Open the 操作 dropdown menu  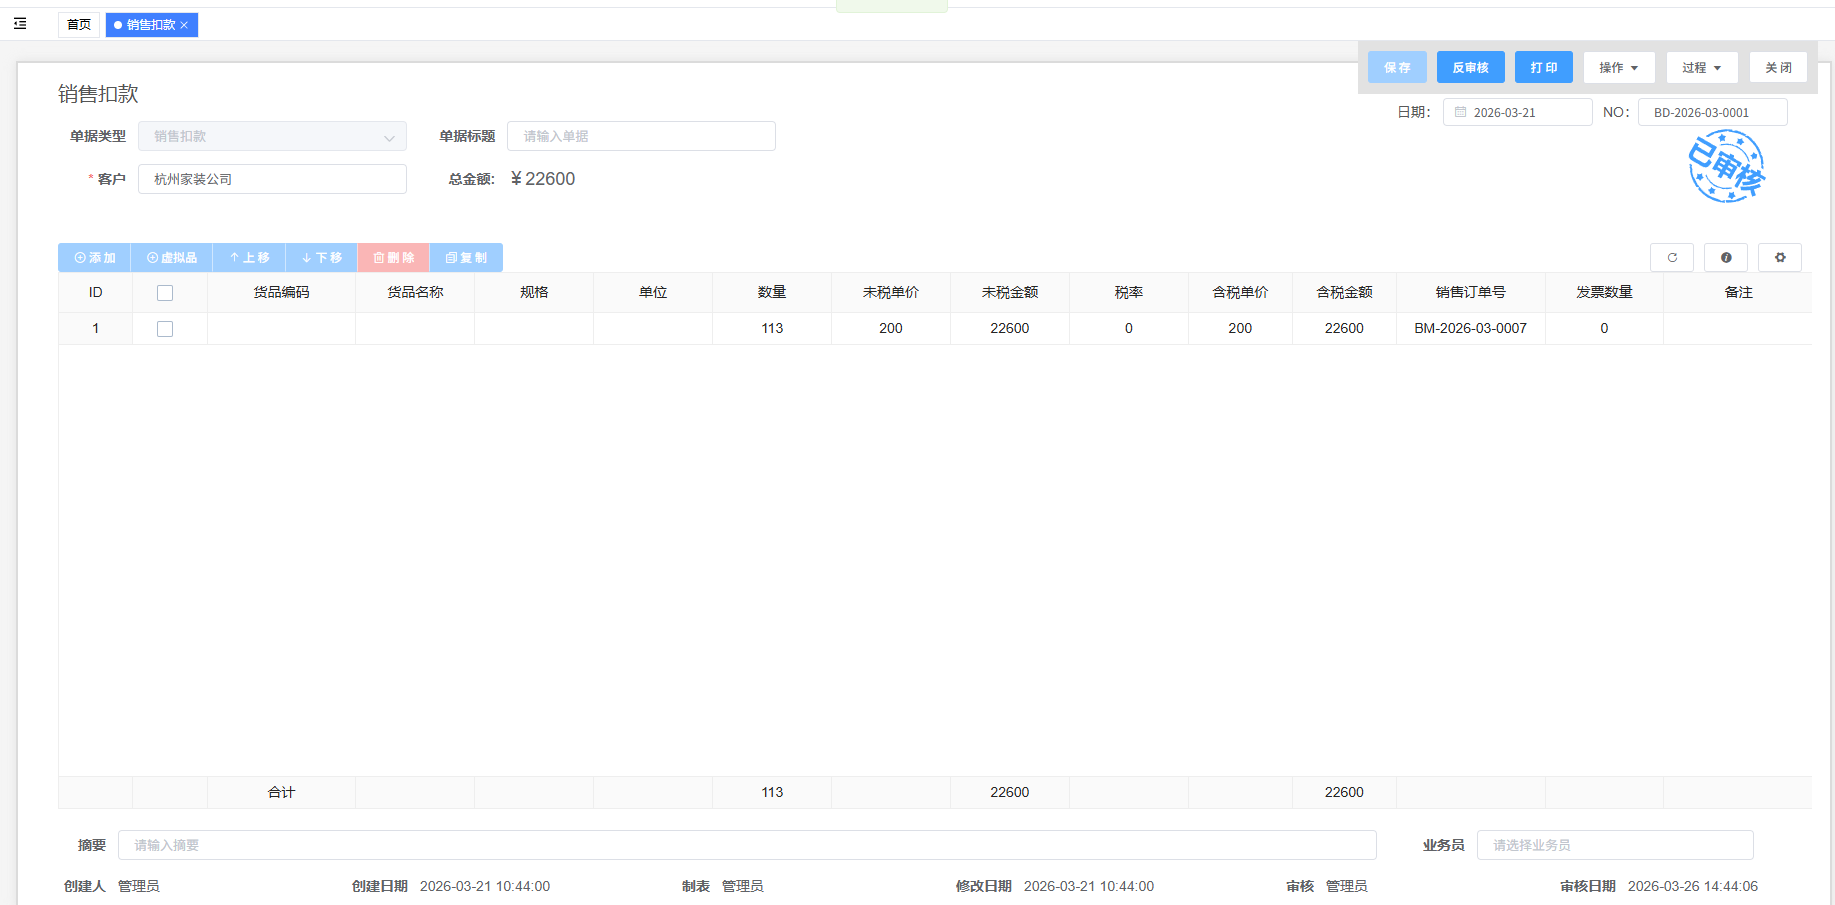pos(1618,68)
